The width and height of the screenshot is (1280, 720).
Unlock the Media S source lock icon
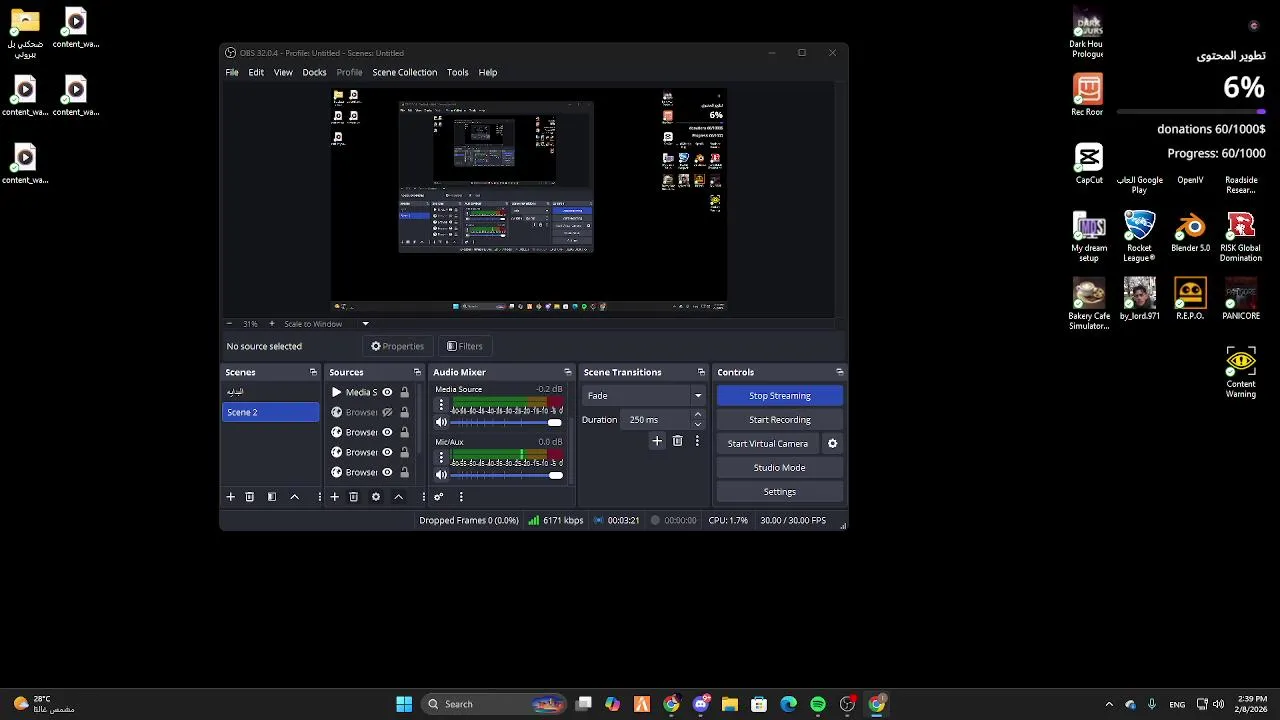(404, 392)
